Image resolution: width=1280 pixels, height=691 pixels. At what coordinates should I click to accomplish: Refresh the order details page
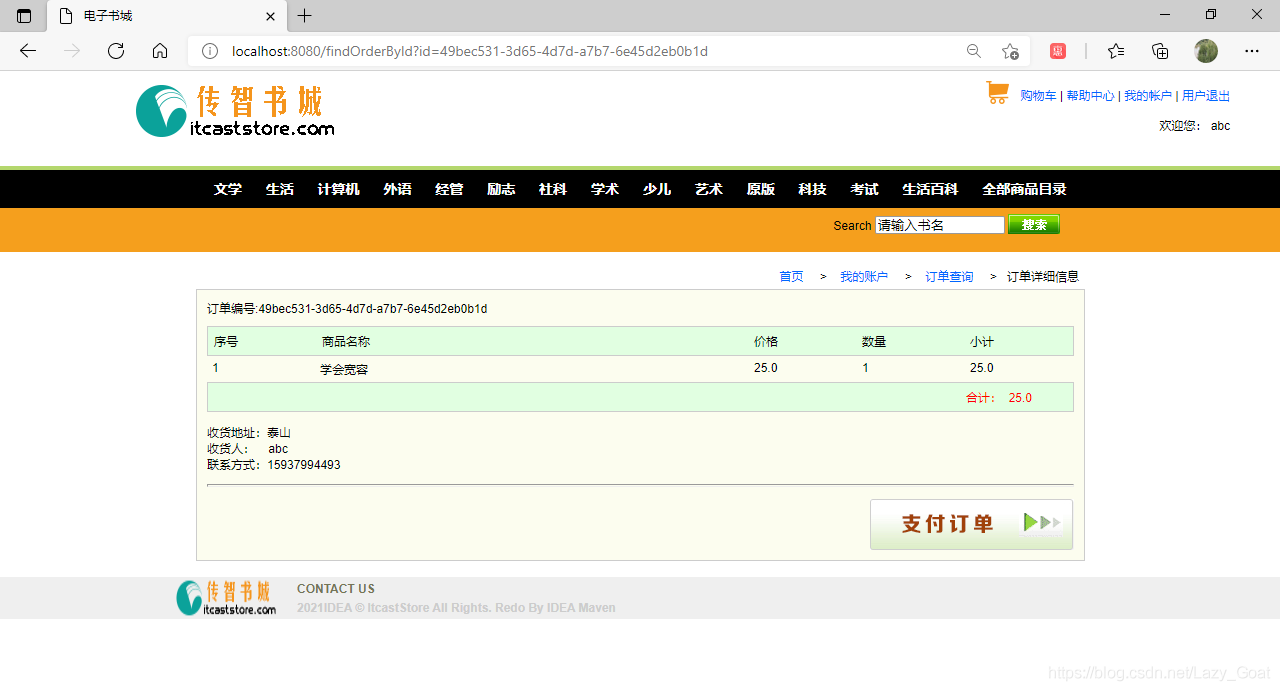115,51
